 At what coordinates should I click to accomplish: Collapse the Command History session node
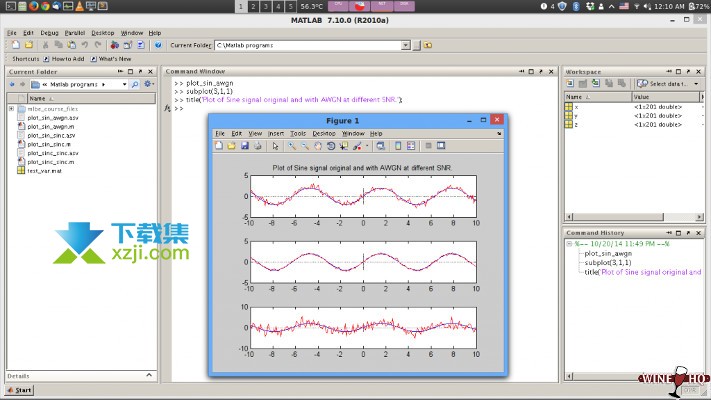[x=570, y=244]
